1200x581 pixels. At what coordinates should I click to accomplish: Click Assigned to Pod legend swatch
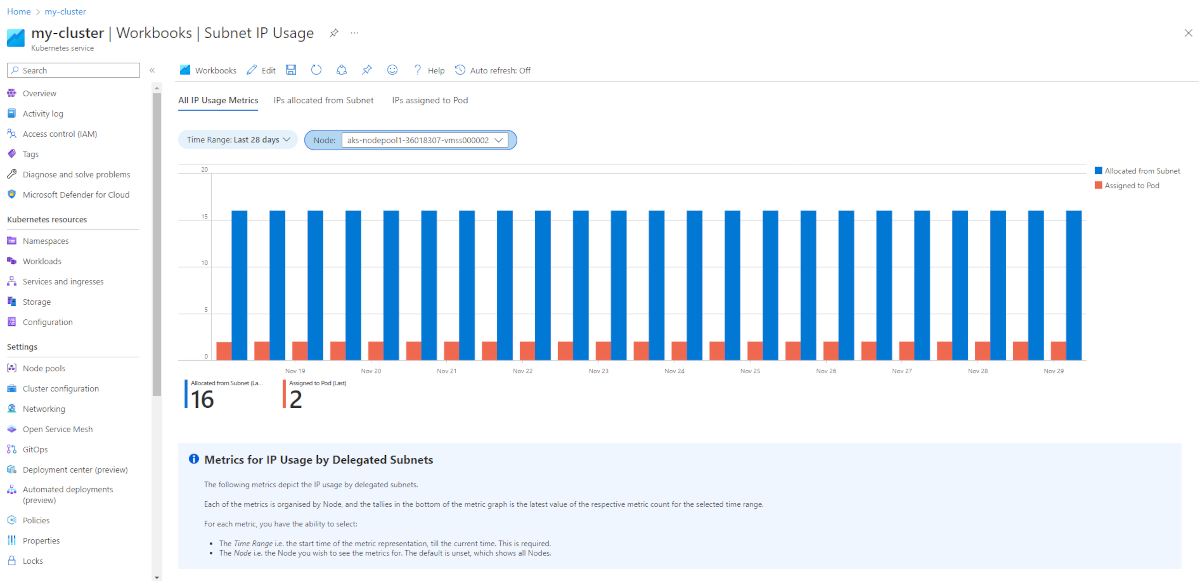point(1098,185)
